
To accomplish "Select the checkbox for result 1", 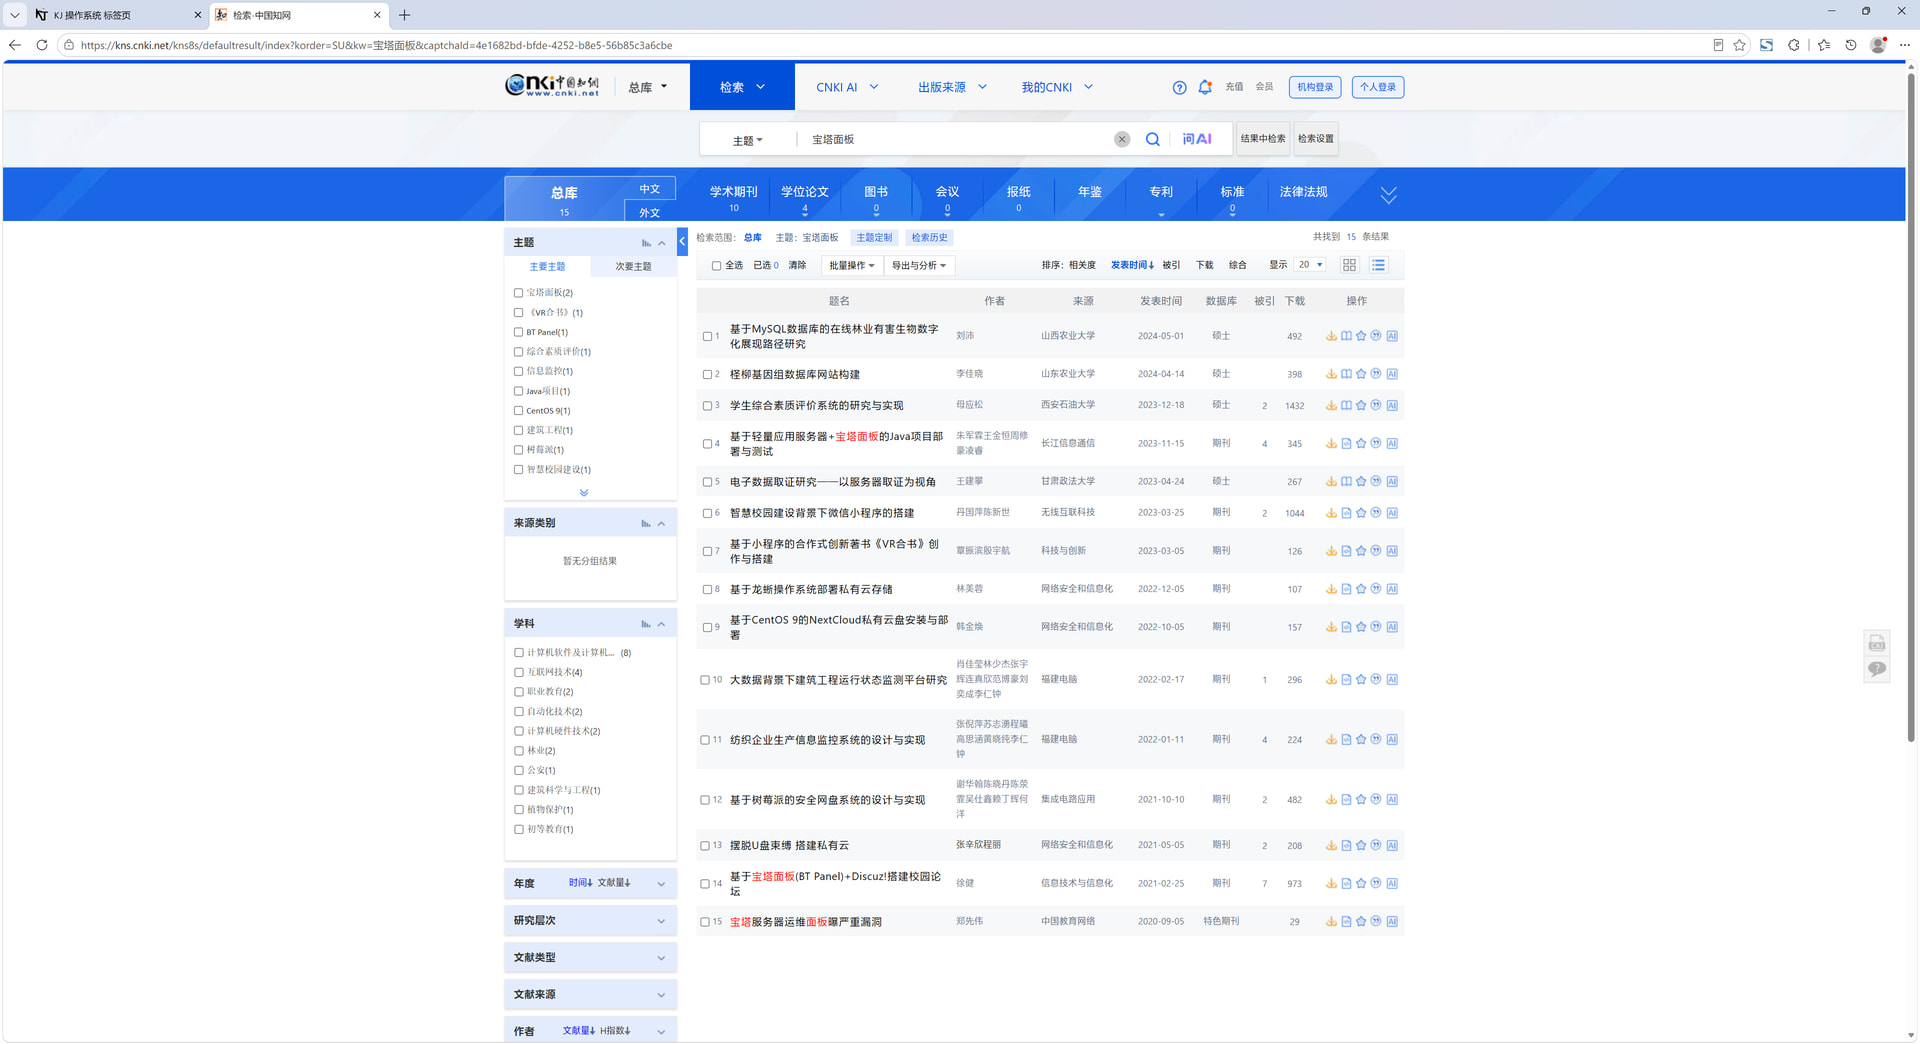I will [707, 337].
